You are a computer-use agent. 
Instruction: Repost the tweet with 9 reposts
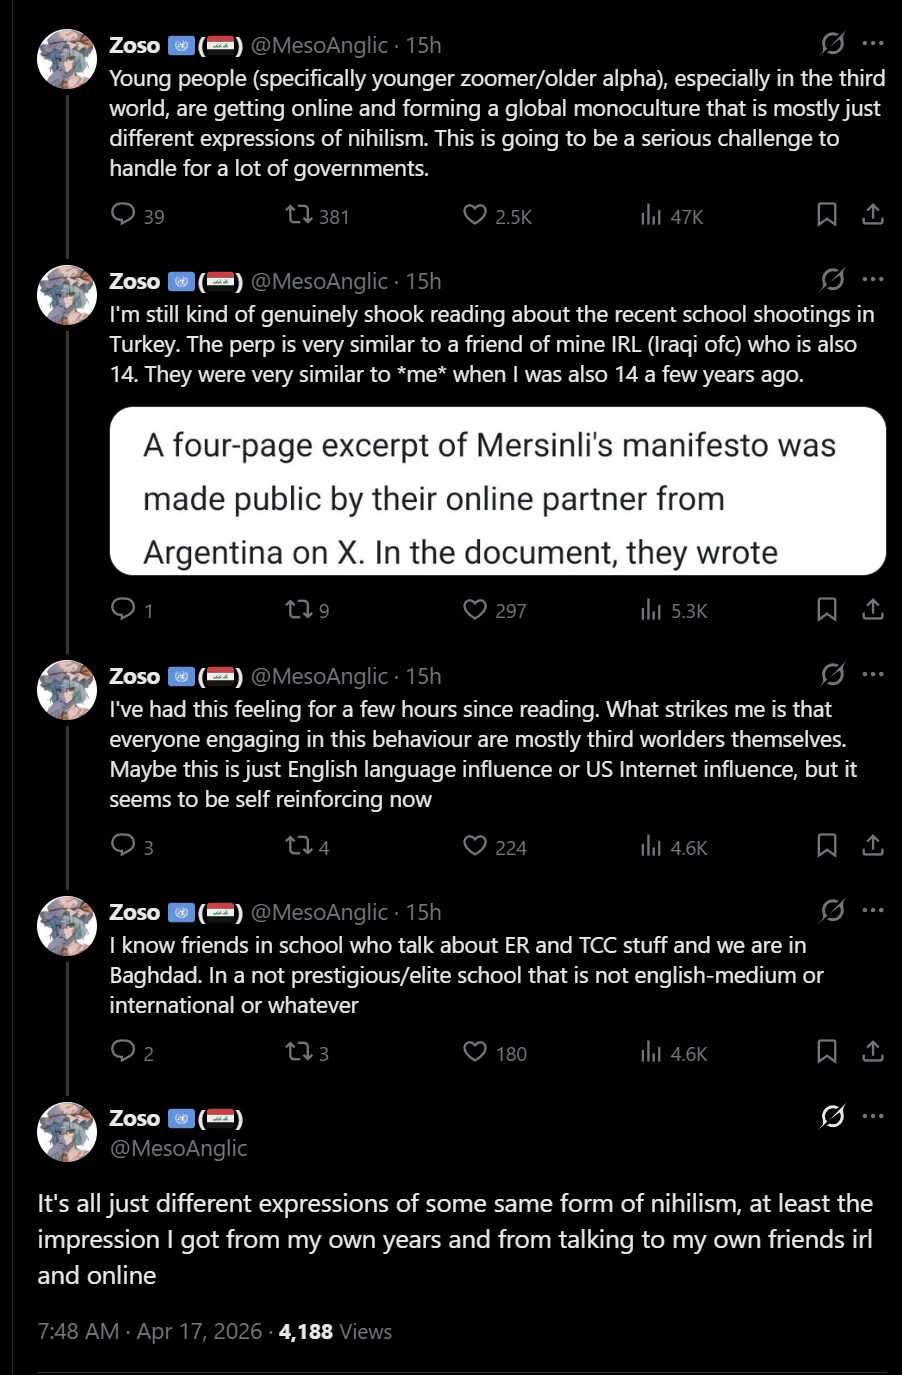[x=299, y=609]
